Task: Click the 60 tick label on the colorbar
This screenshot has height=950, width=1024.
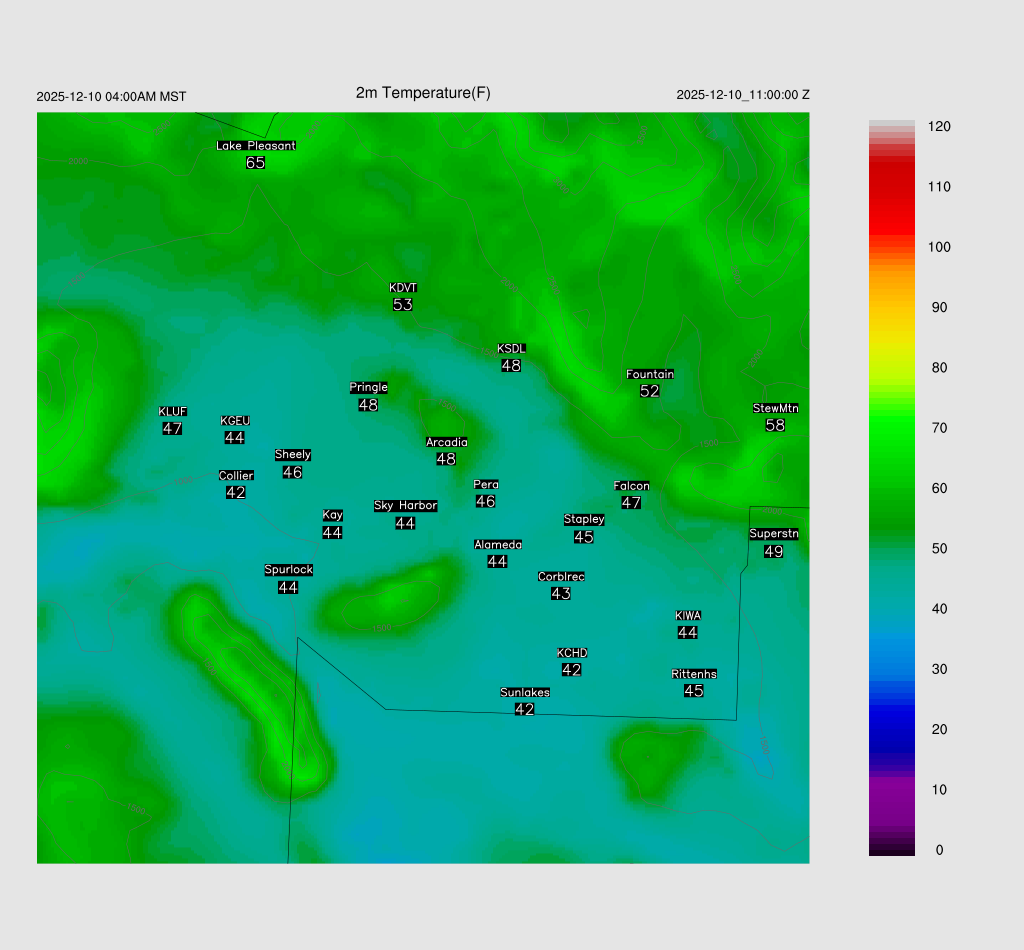Action: pos(939,488)
